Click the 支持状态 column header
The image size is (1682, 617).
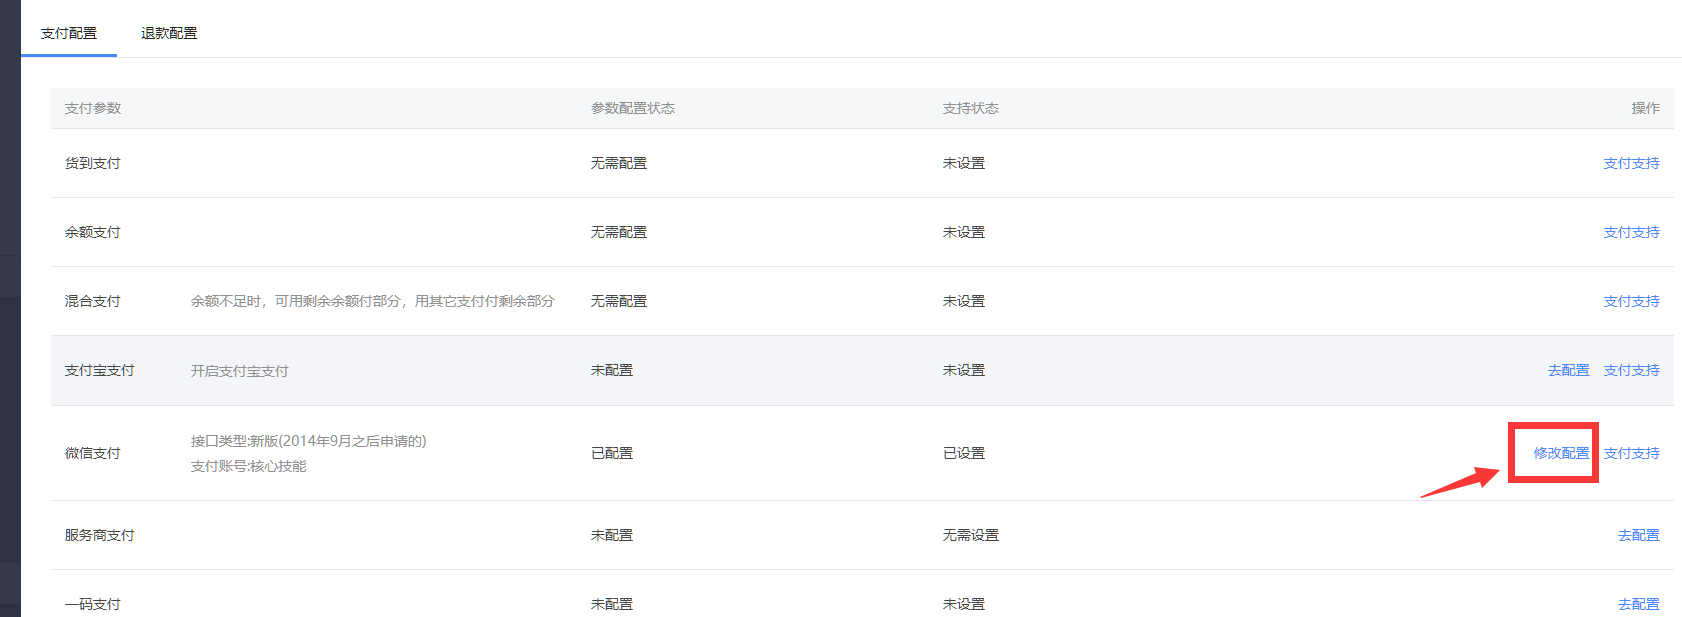tap(970, 108)
